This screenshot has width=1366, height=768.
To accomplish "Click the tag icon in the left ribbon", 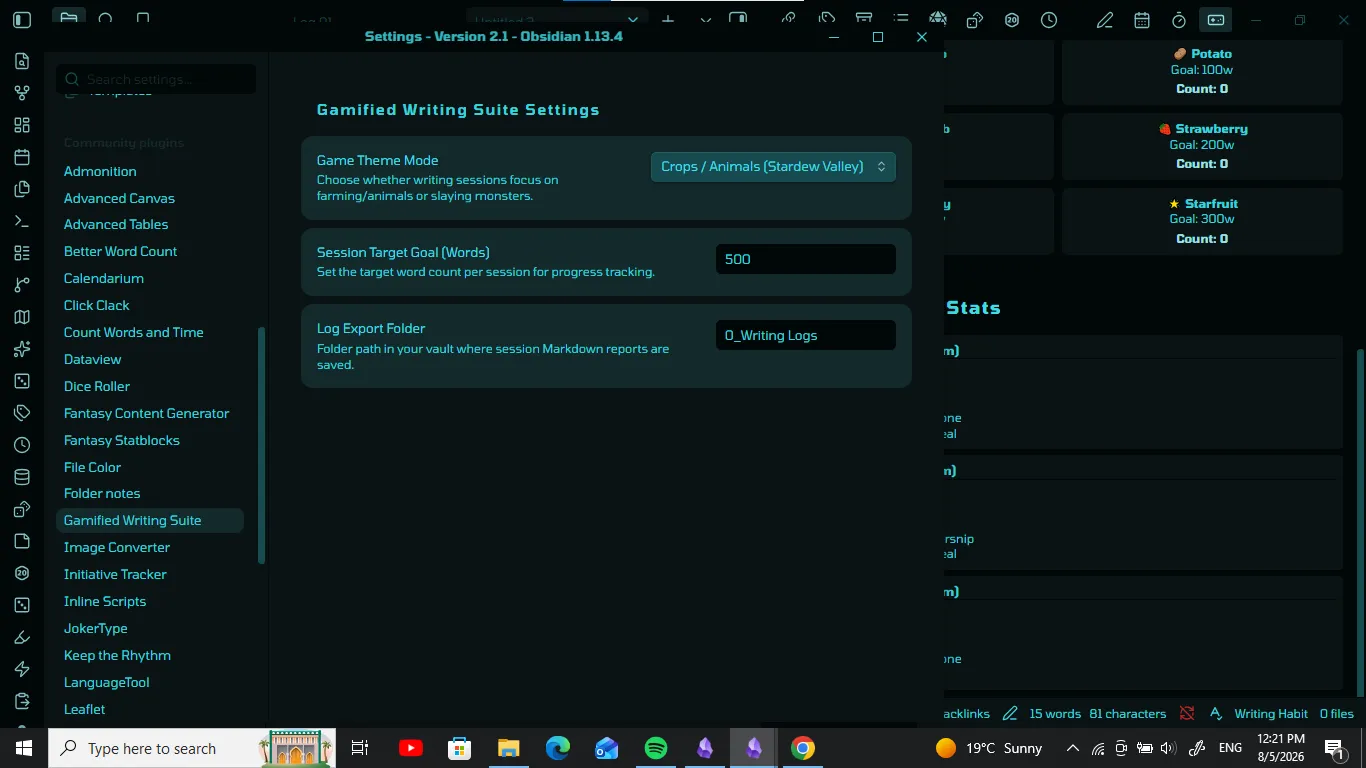I will [x=21, y=413].
